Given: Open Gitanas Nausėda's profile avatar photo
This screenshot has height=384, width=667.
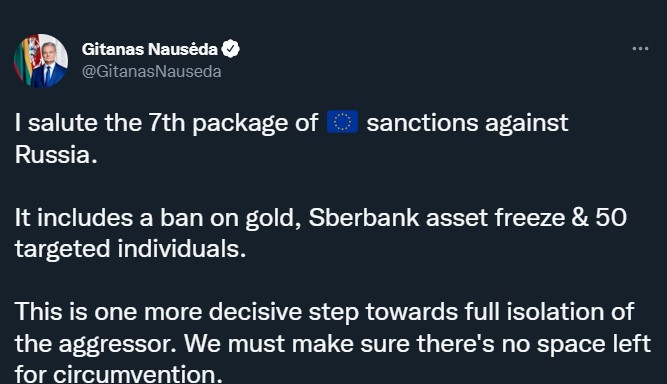Looking at the screenshot, I should point(41,61).
